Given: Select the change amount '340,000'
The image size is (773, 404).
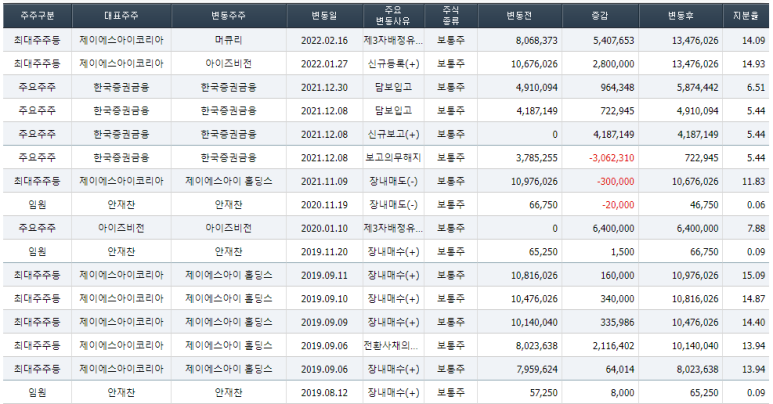Looking at the screenshot, I should [x=618, y=299].
